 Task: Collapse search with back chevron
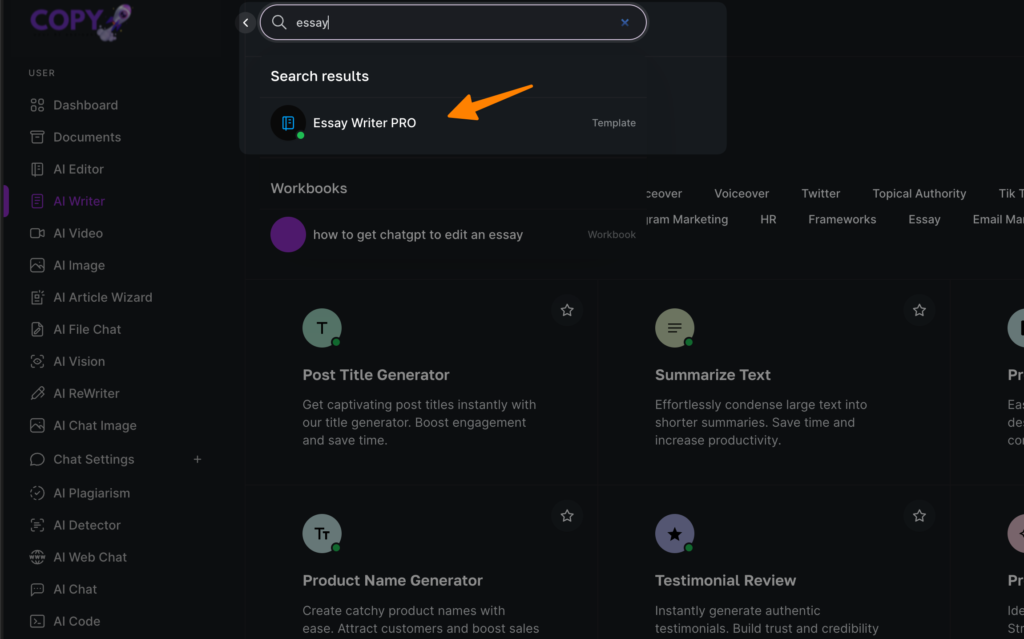click(245, 22)
